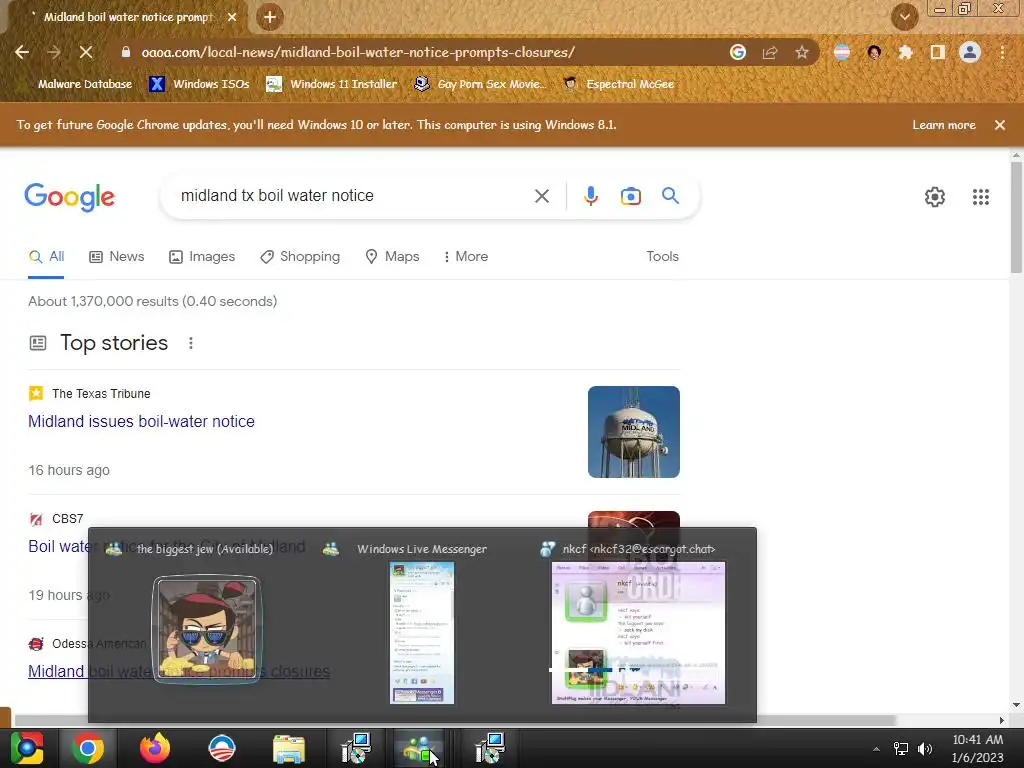
Task: Stop page loading with the X button
Action: (86, 52)
